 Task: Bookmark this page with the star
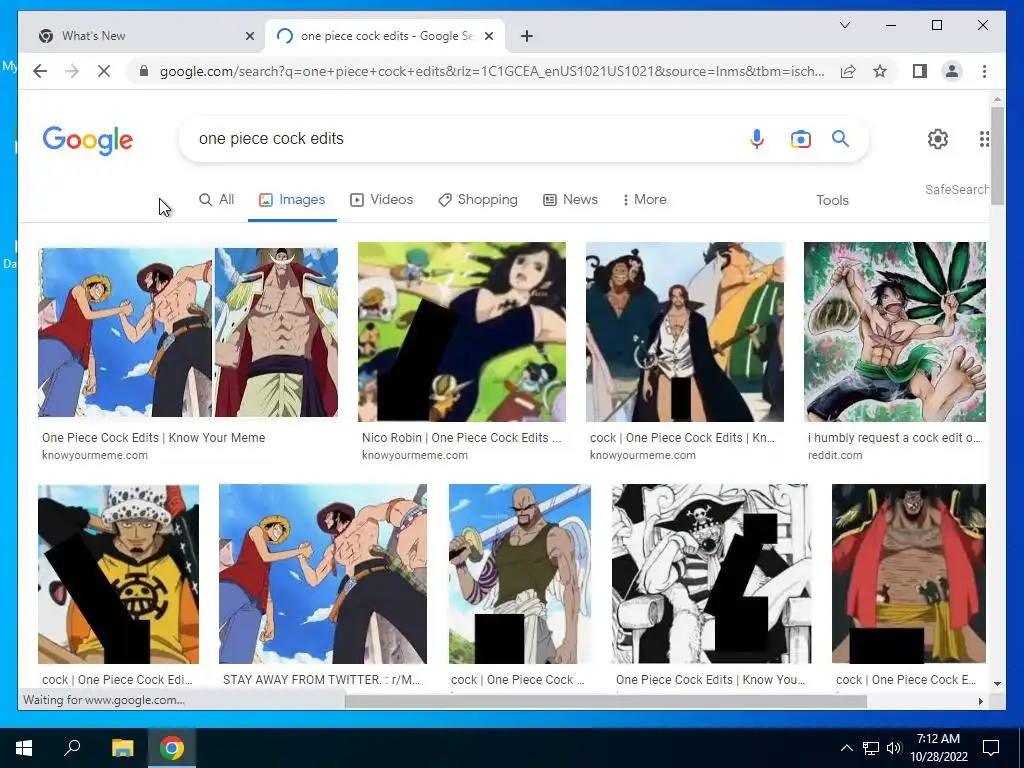[880, 71]
